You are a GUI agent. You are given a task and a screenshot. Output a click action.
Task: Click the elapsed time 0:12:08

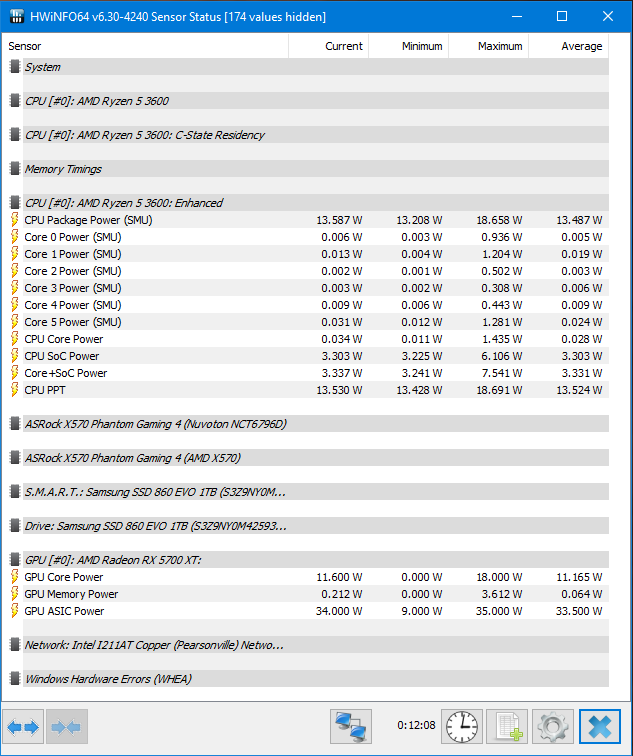tap(416, 725)
